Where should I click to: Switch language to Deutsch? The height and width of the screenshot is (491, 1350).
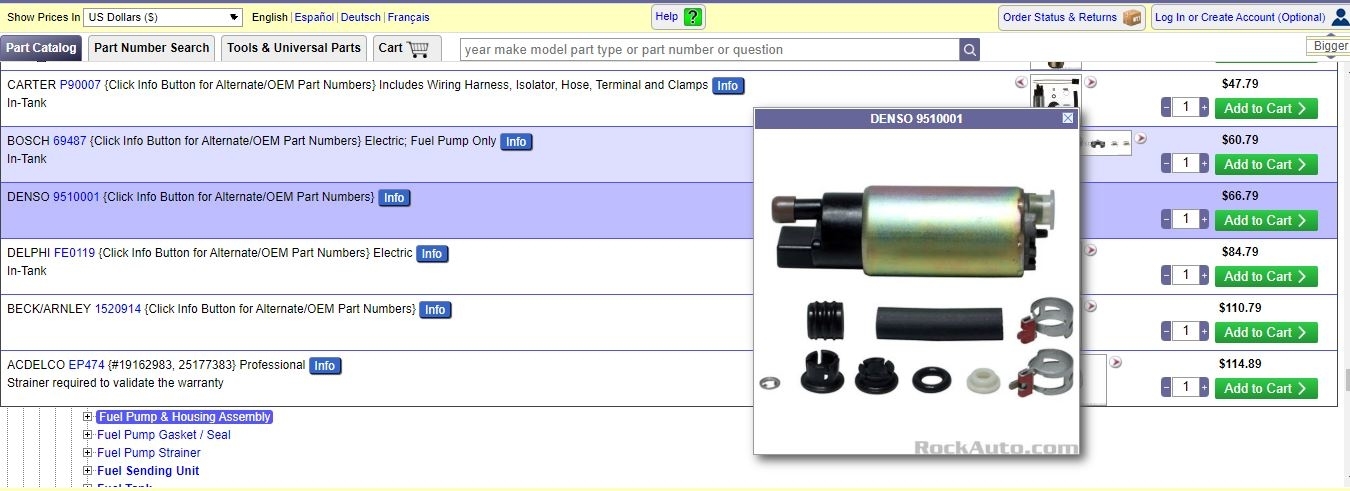(x=360, y=17)
